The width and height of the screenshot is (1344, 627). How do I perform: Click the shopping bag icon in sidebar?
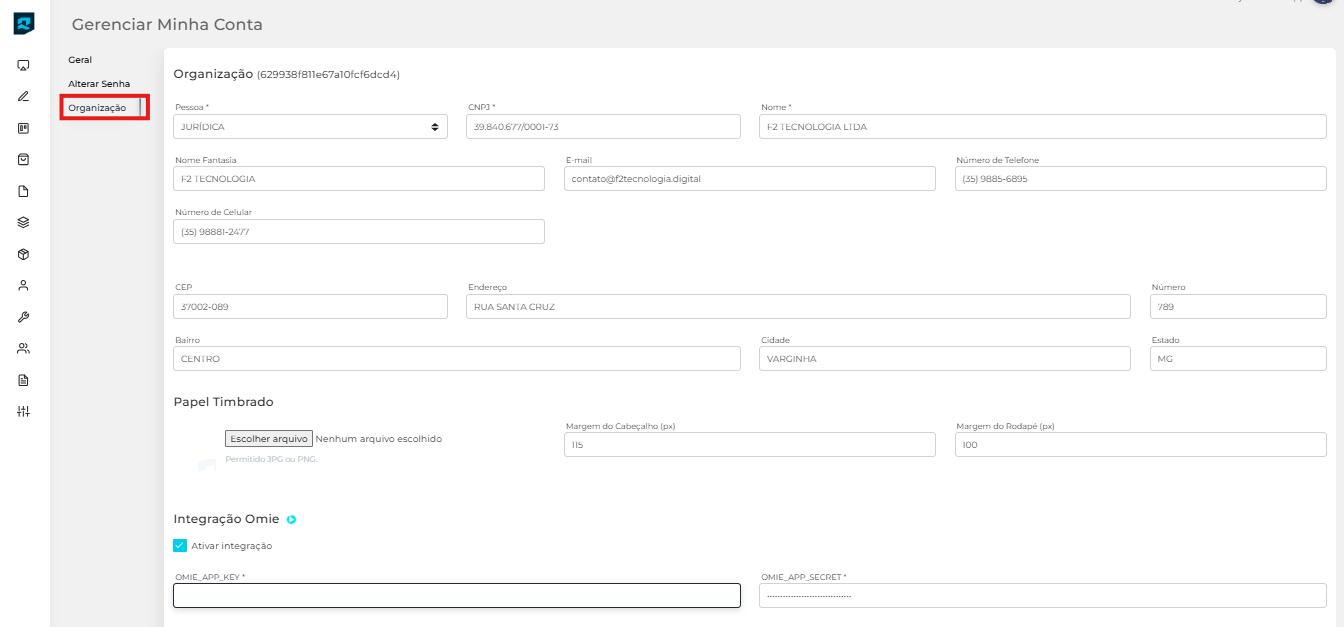click(x=24, y=159)
